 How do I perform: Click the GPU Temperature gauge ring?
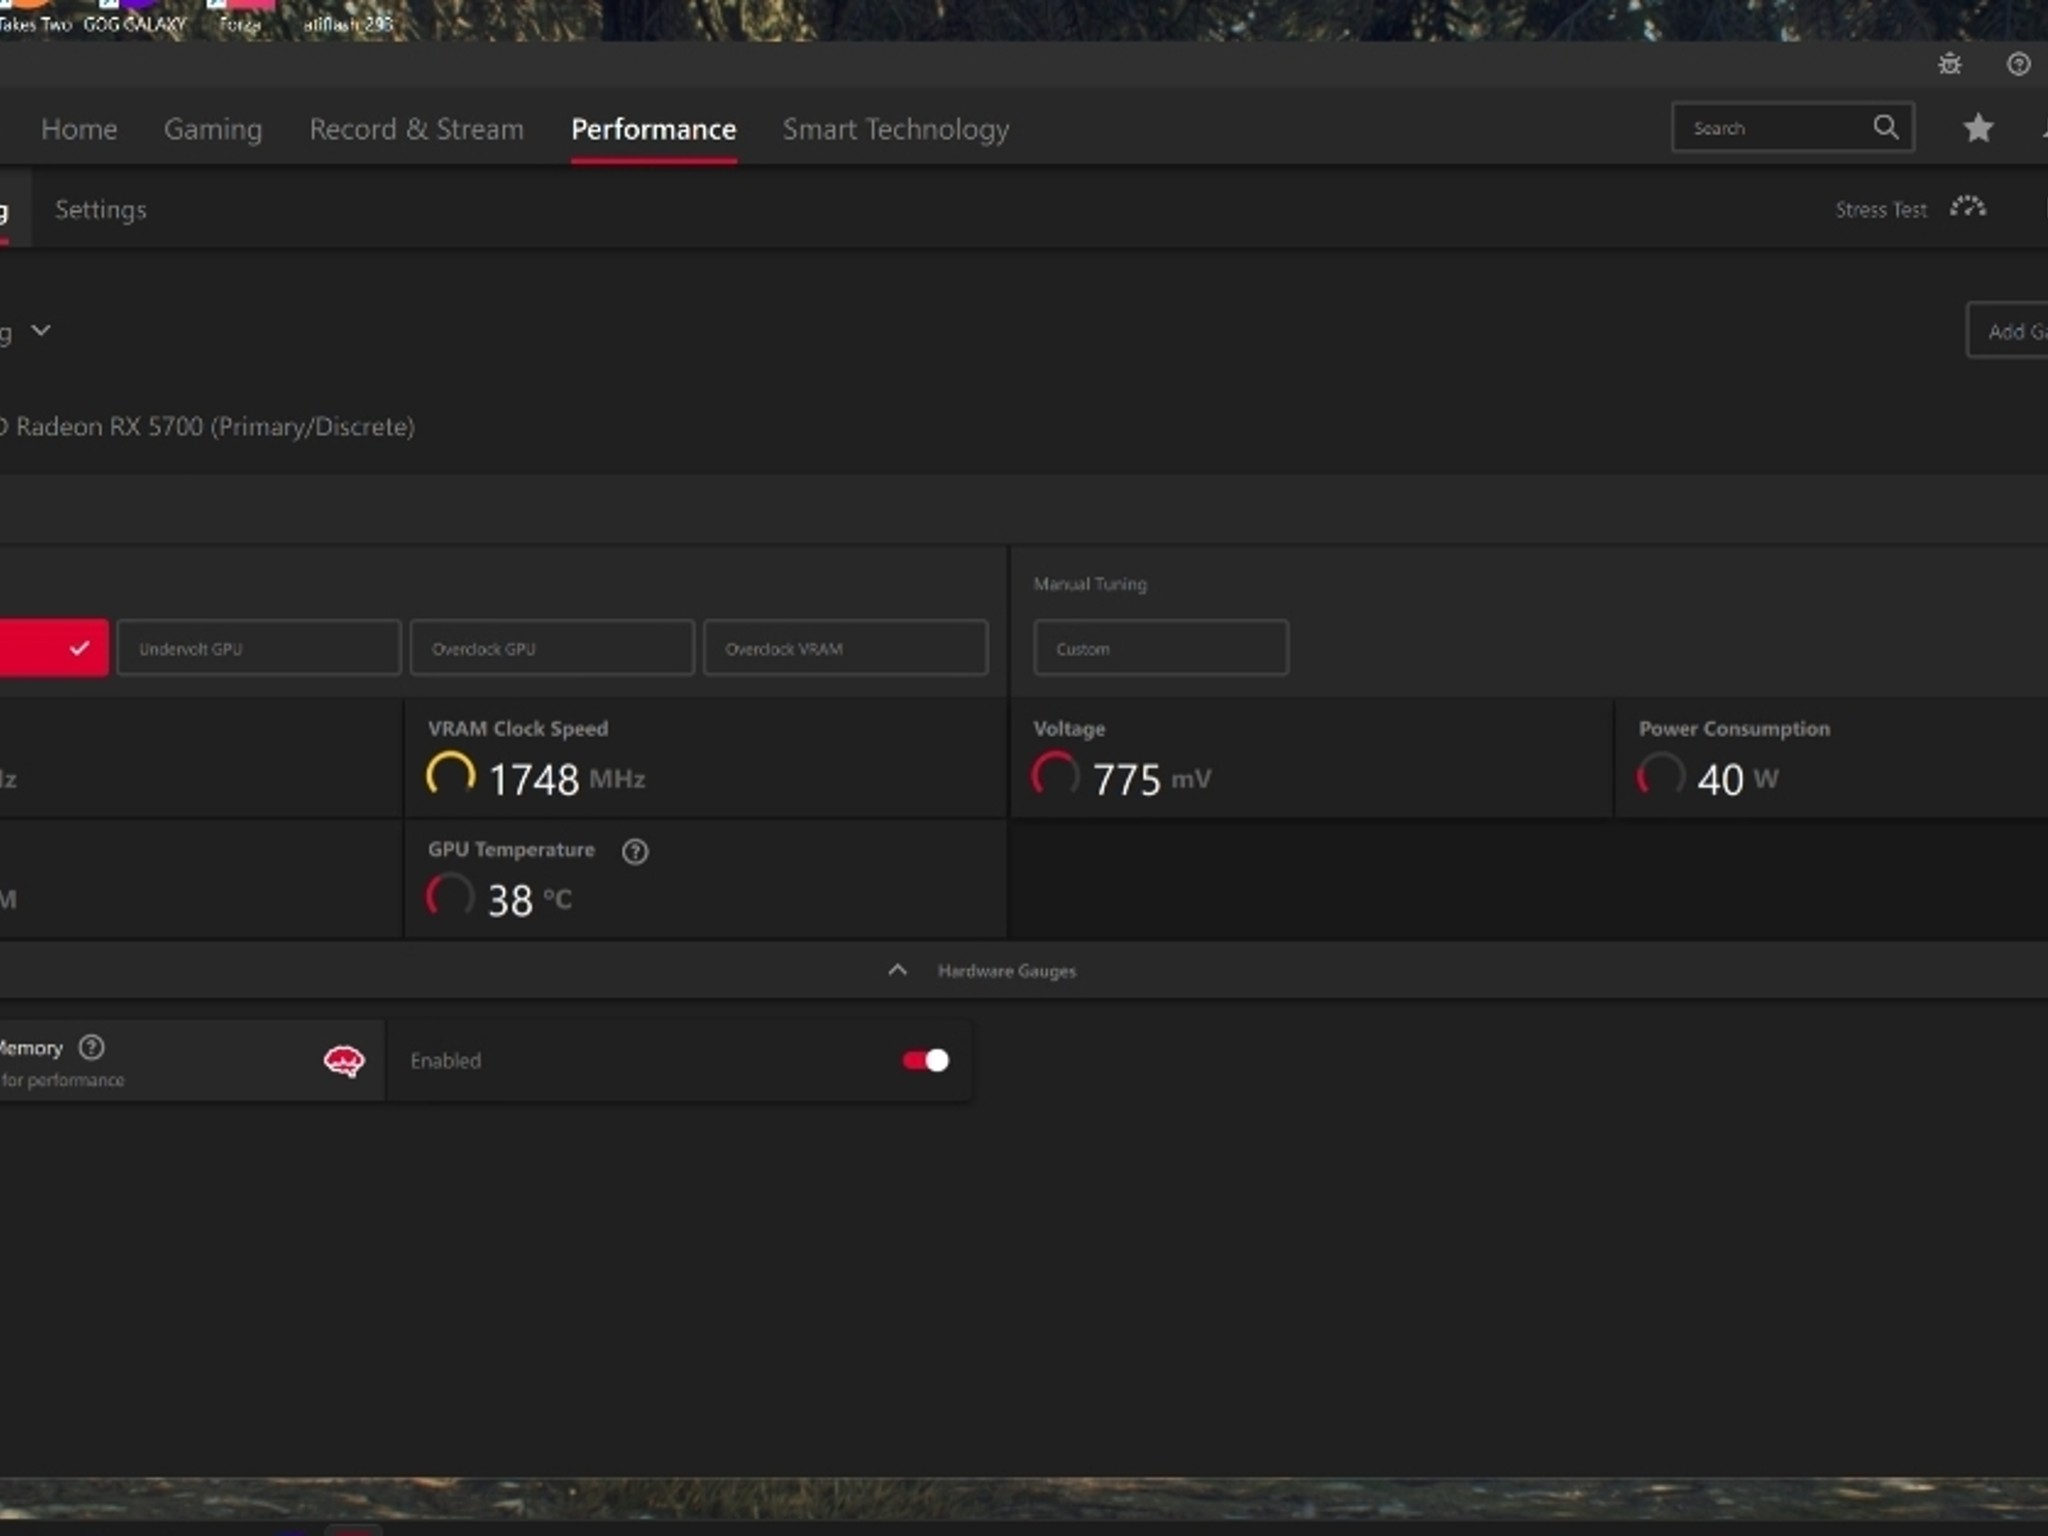tap(450, 897)
